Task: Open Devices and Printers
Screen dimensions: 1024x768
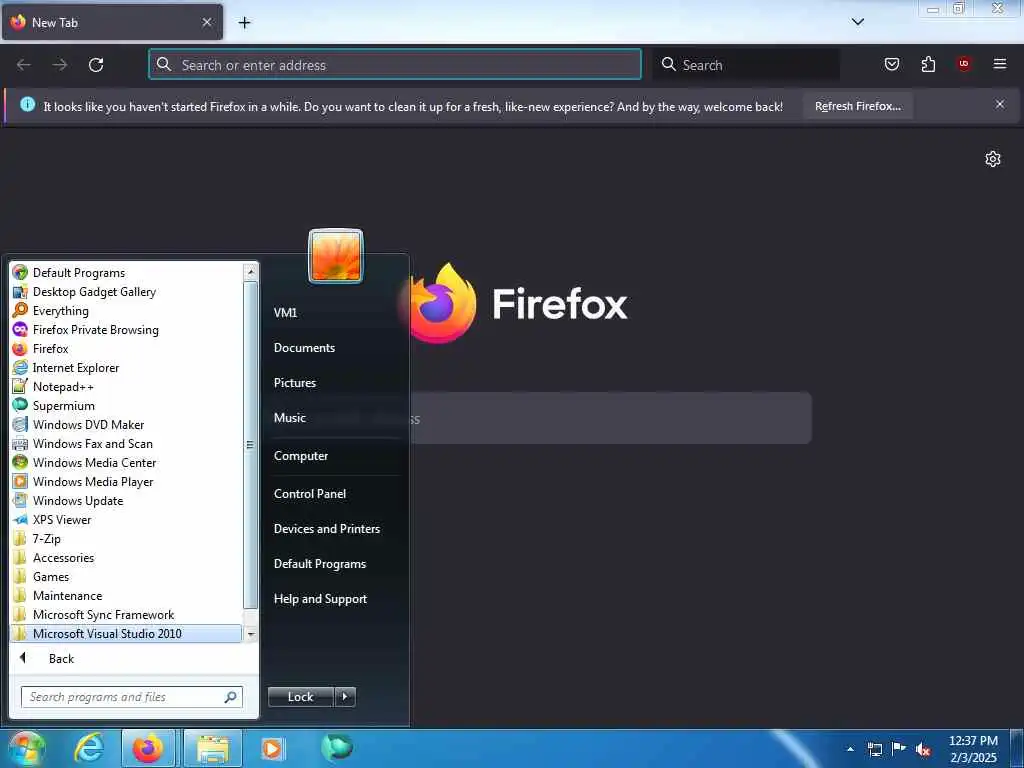Action: click(x=327, y=528)
